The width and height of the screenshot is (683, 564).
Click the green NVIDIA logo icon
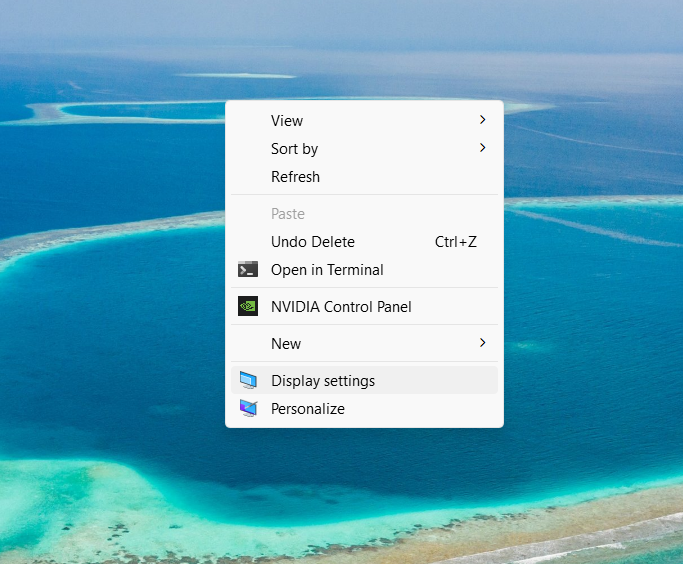point(248,307)
